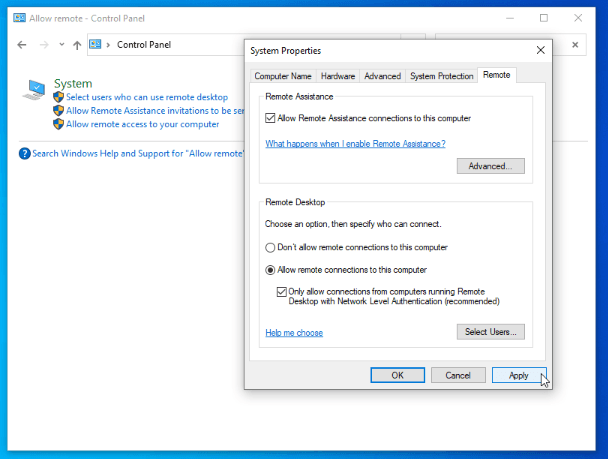608x459 pixels.
Task: Toggle Allow Remote Assistance connections checkbox
Action: pyautogui.click(x=271, y=118)
